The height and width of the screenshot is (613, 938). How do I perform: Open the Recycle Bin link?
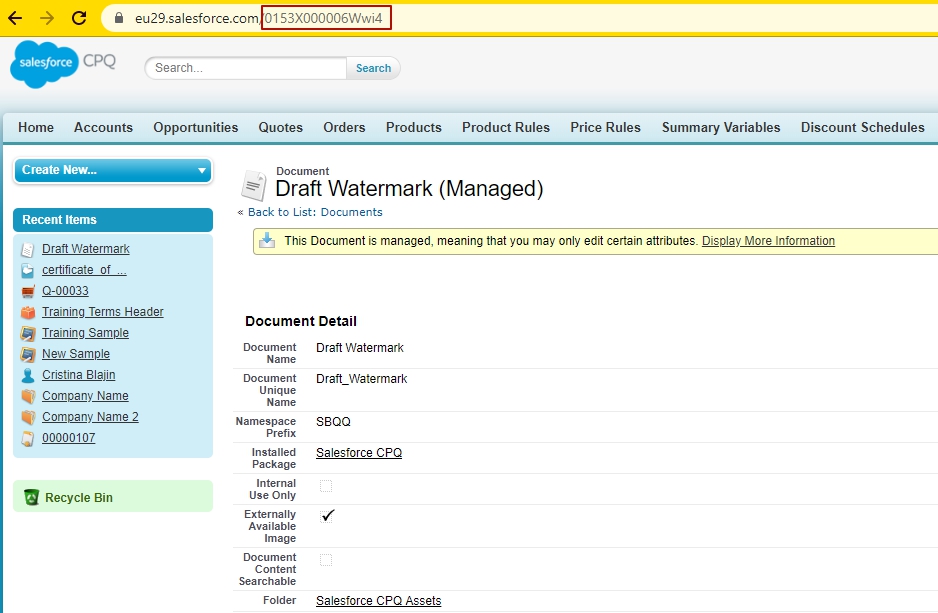79,498
